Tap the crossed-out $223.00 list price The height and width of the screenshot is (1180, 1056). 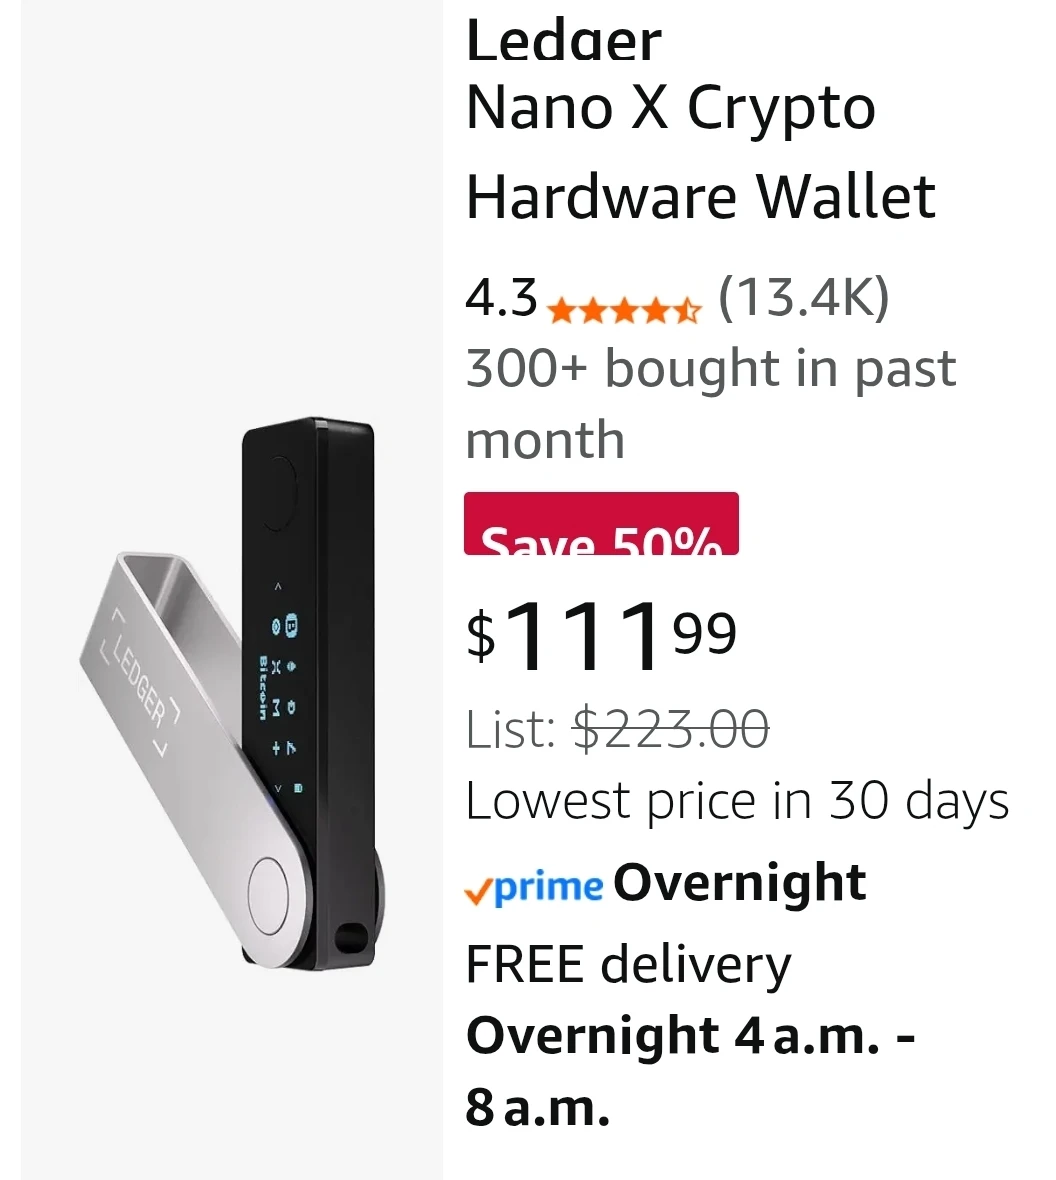[x=670, y=727]
